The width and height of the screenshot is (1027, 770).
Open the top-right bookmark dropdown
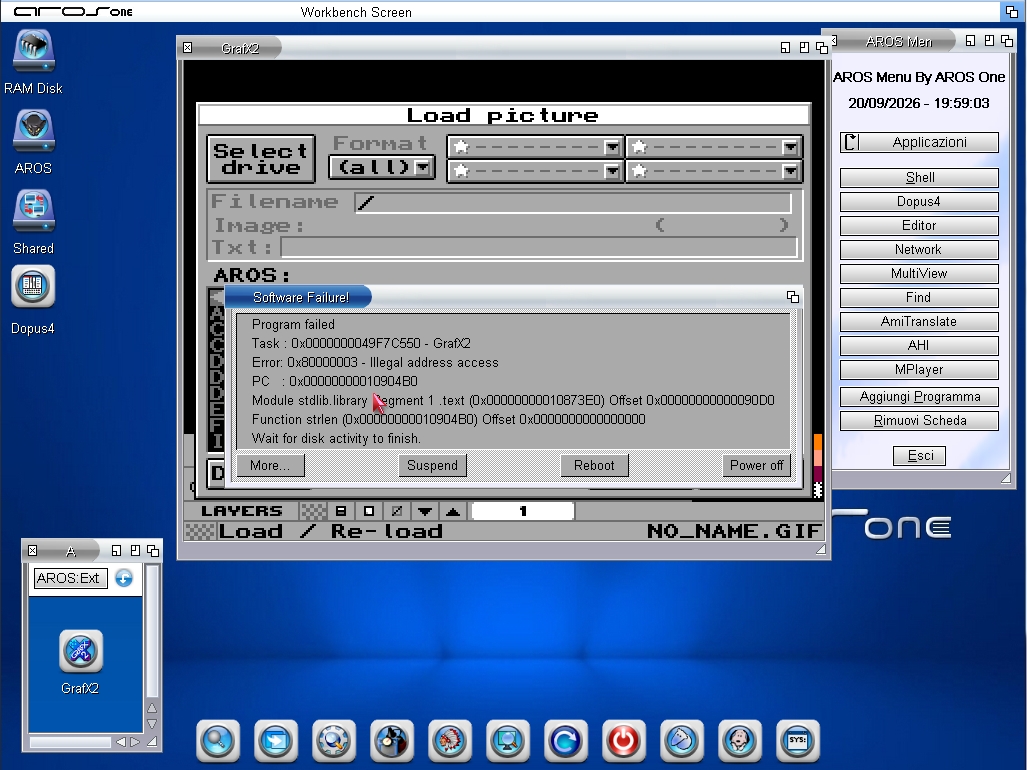(790, 147)
